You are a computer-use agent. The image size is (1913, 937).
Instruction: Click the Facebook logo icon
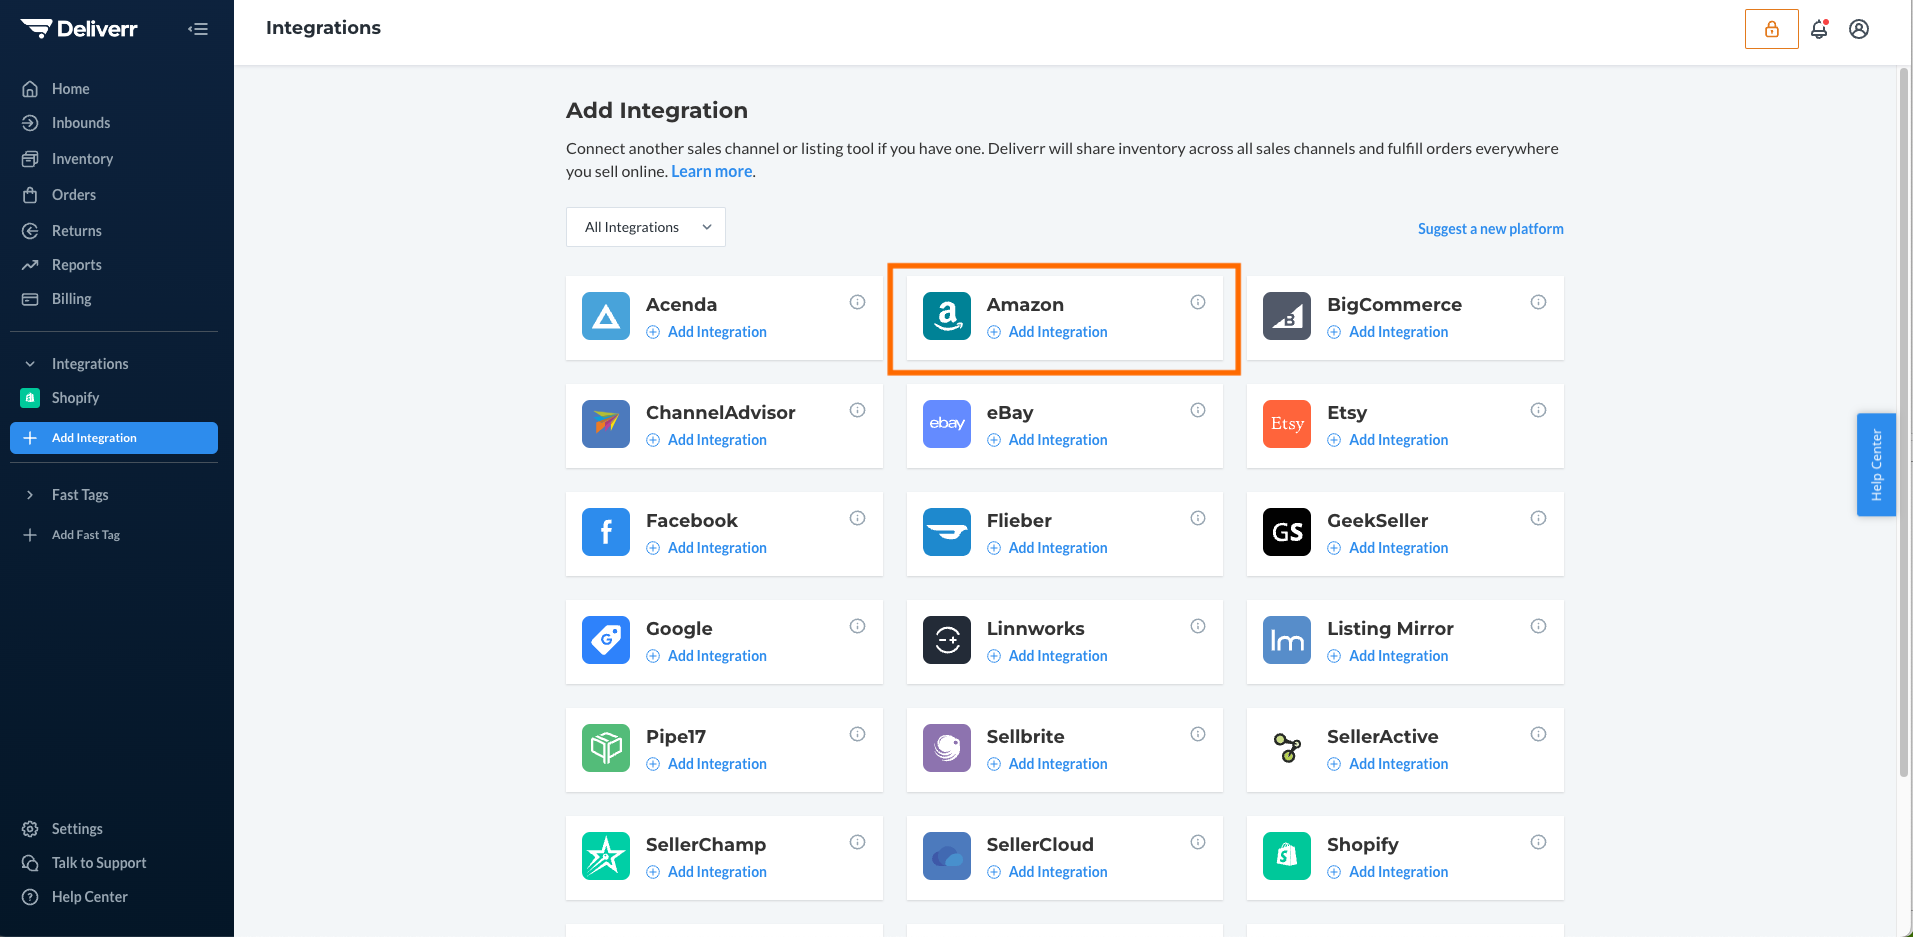tap(606, 532)
